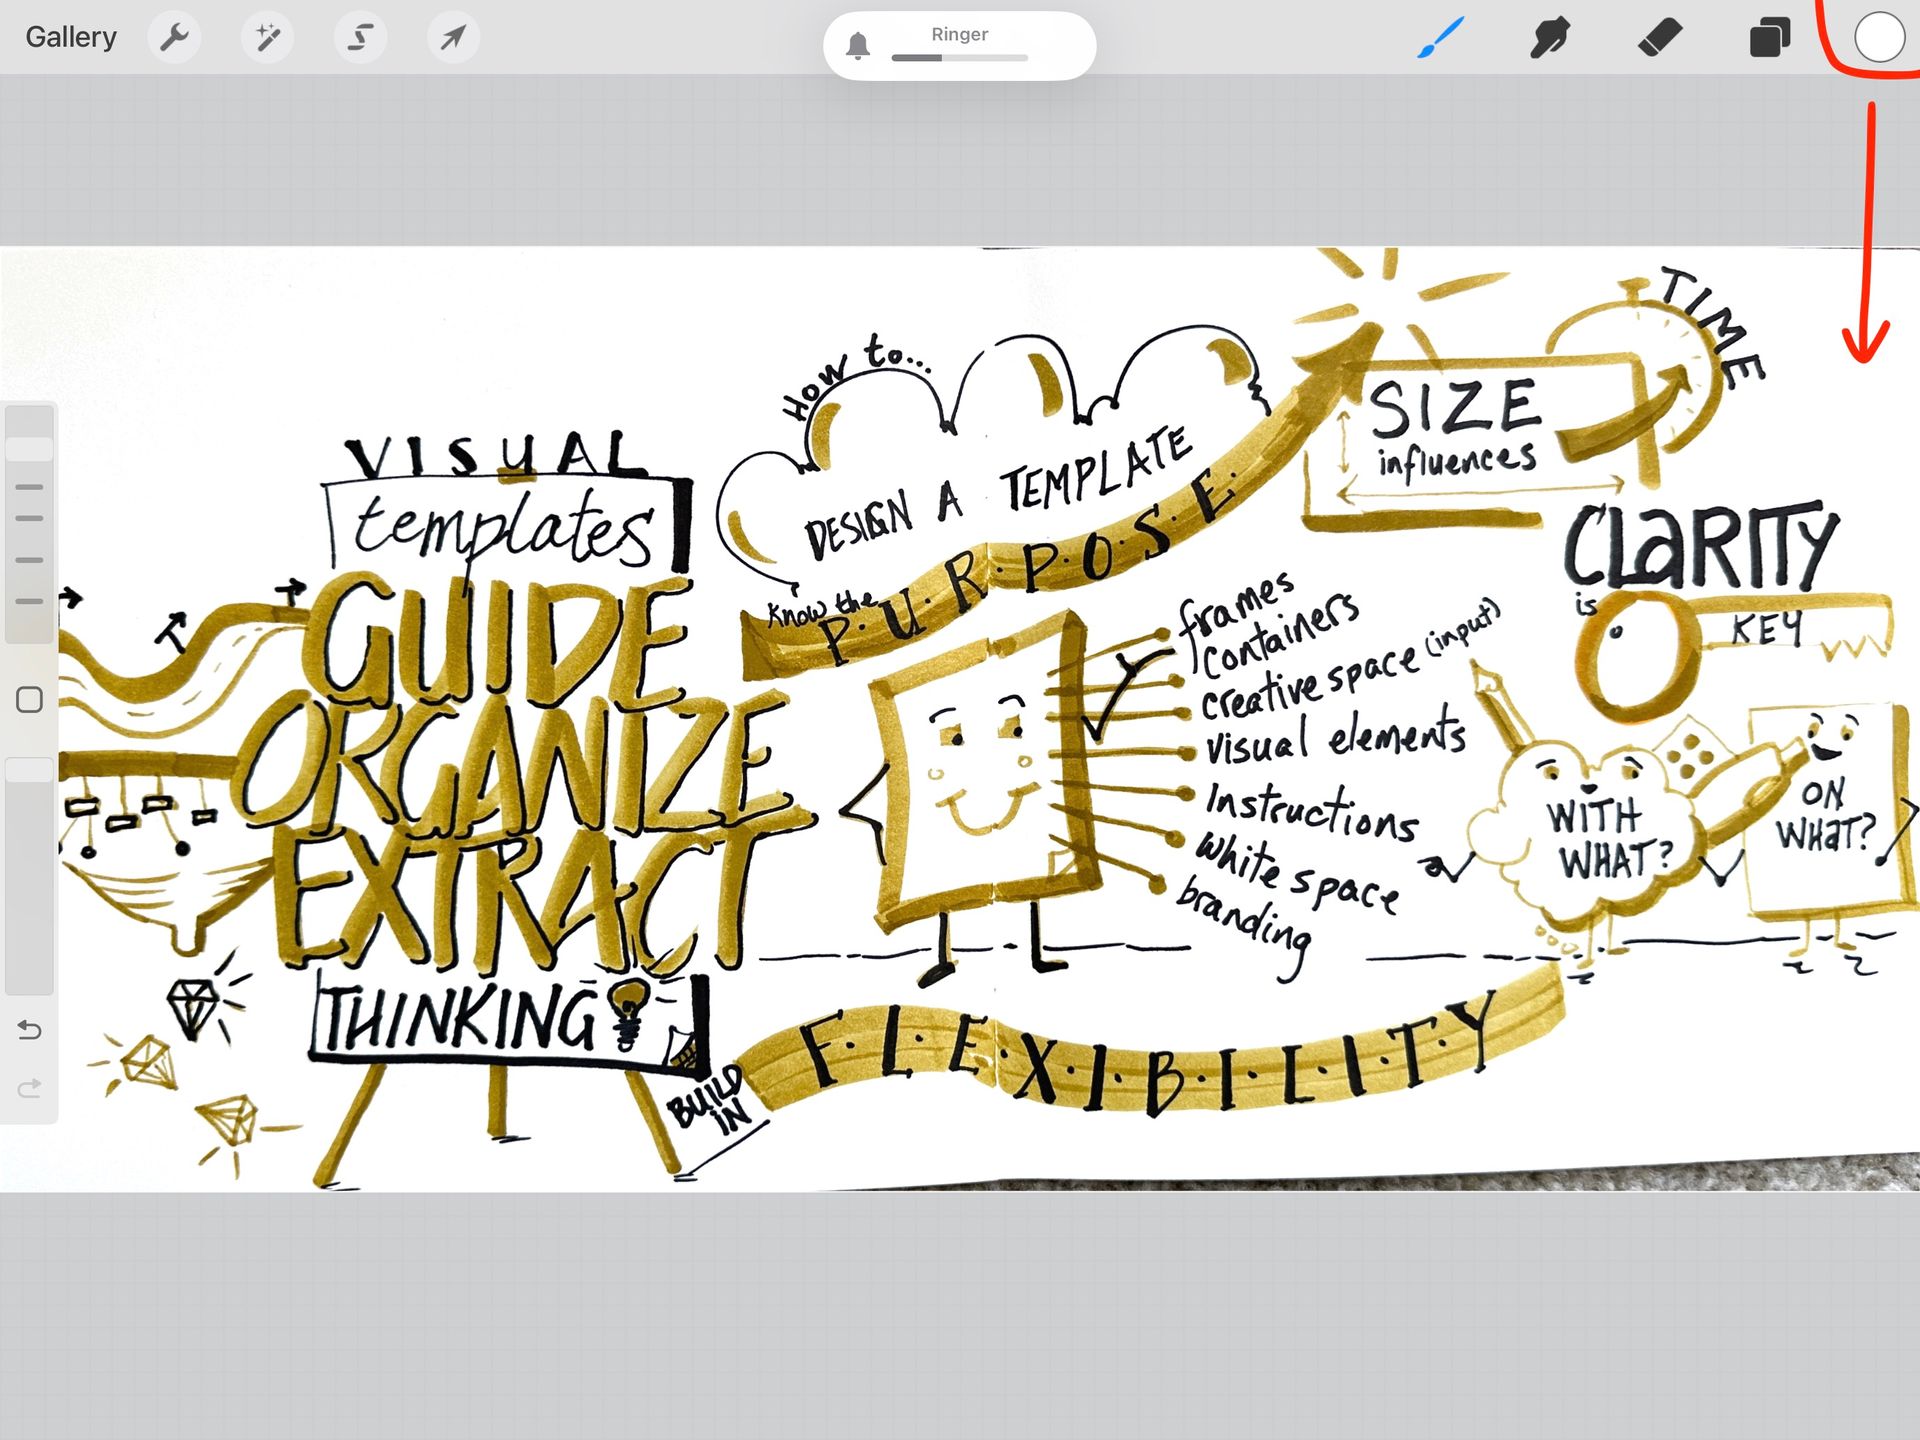The width and height of the screenshot is (1920, 1440).
Task: Open the Adjustments magic wand menu
Action: click(267, 38)
